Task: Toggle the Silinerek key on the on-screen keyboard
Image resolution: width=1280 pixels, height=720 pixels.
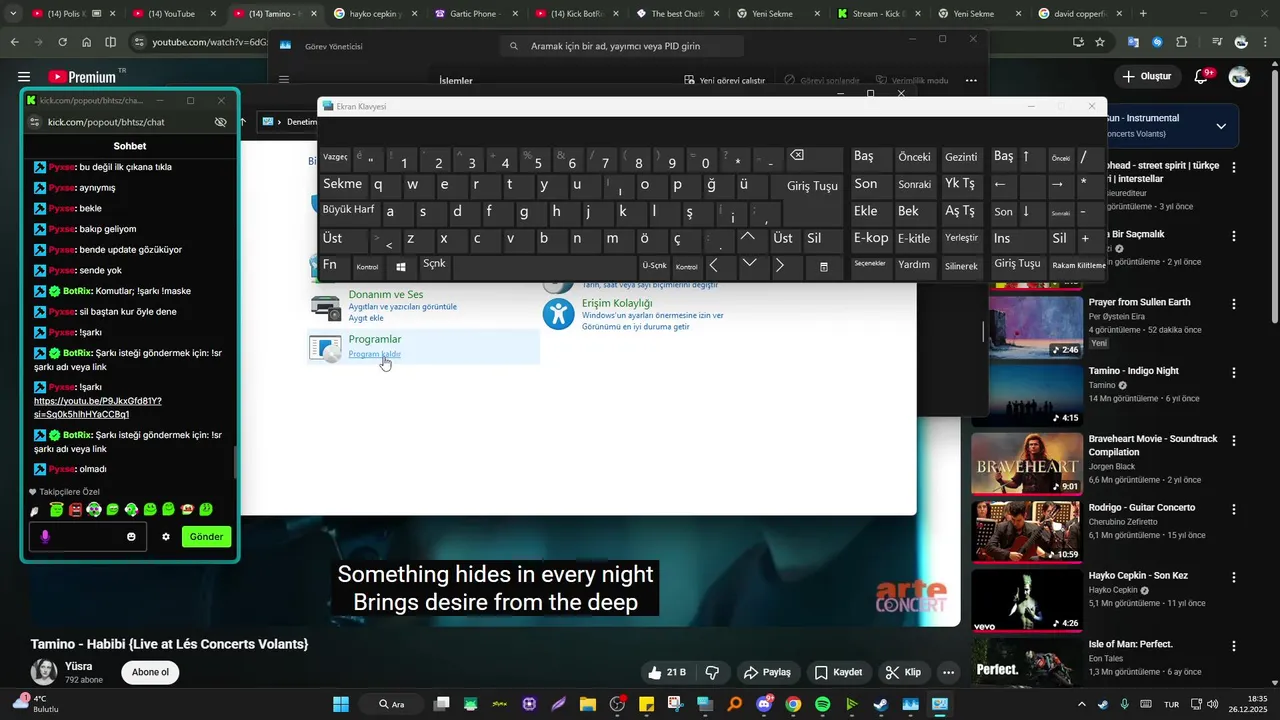Action: tap(961, 266)
